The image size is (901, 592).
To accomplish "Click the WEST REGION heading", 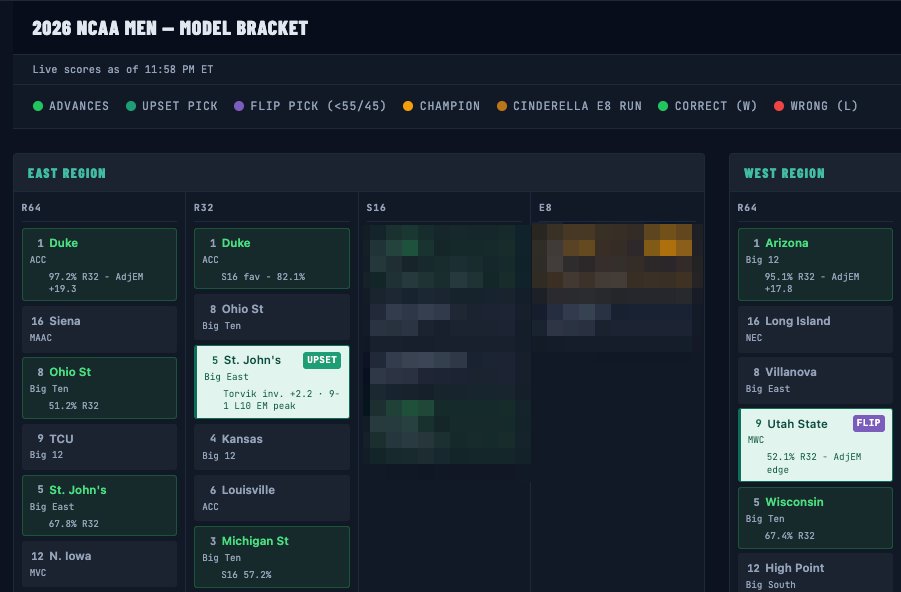I will (x=784, y=173).
